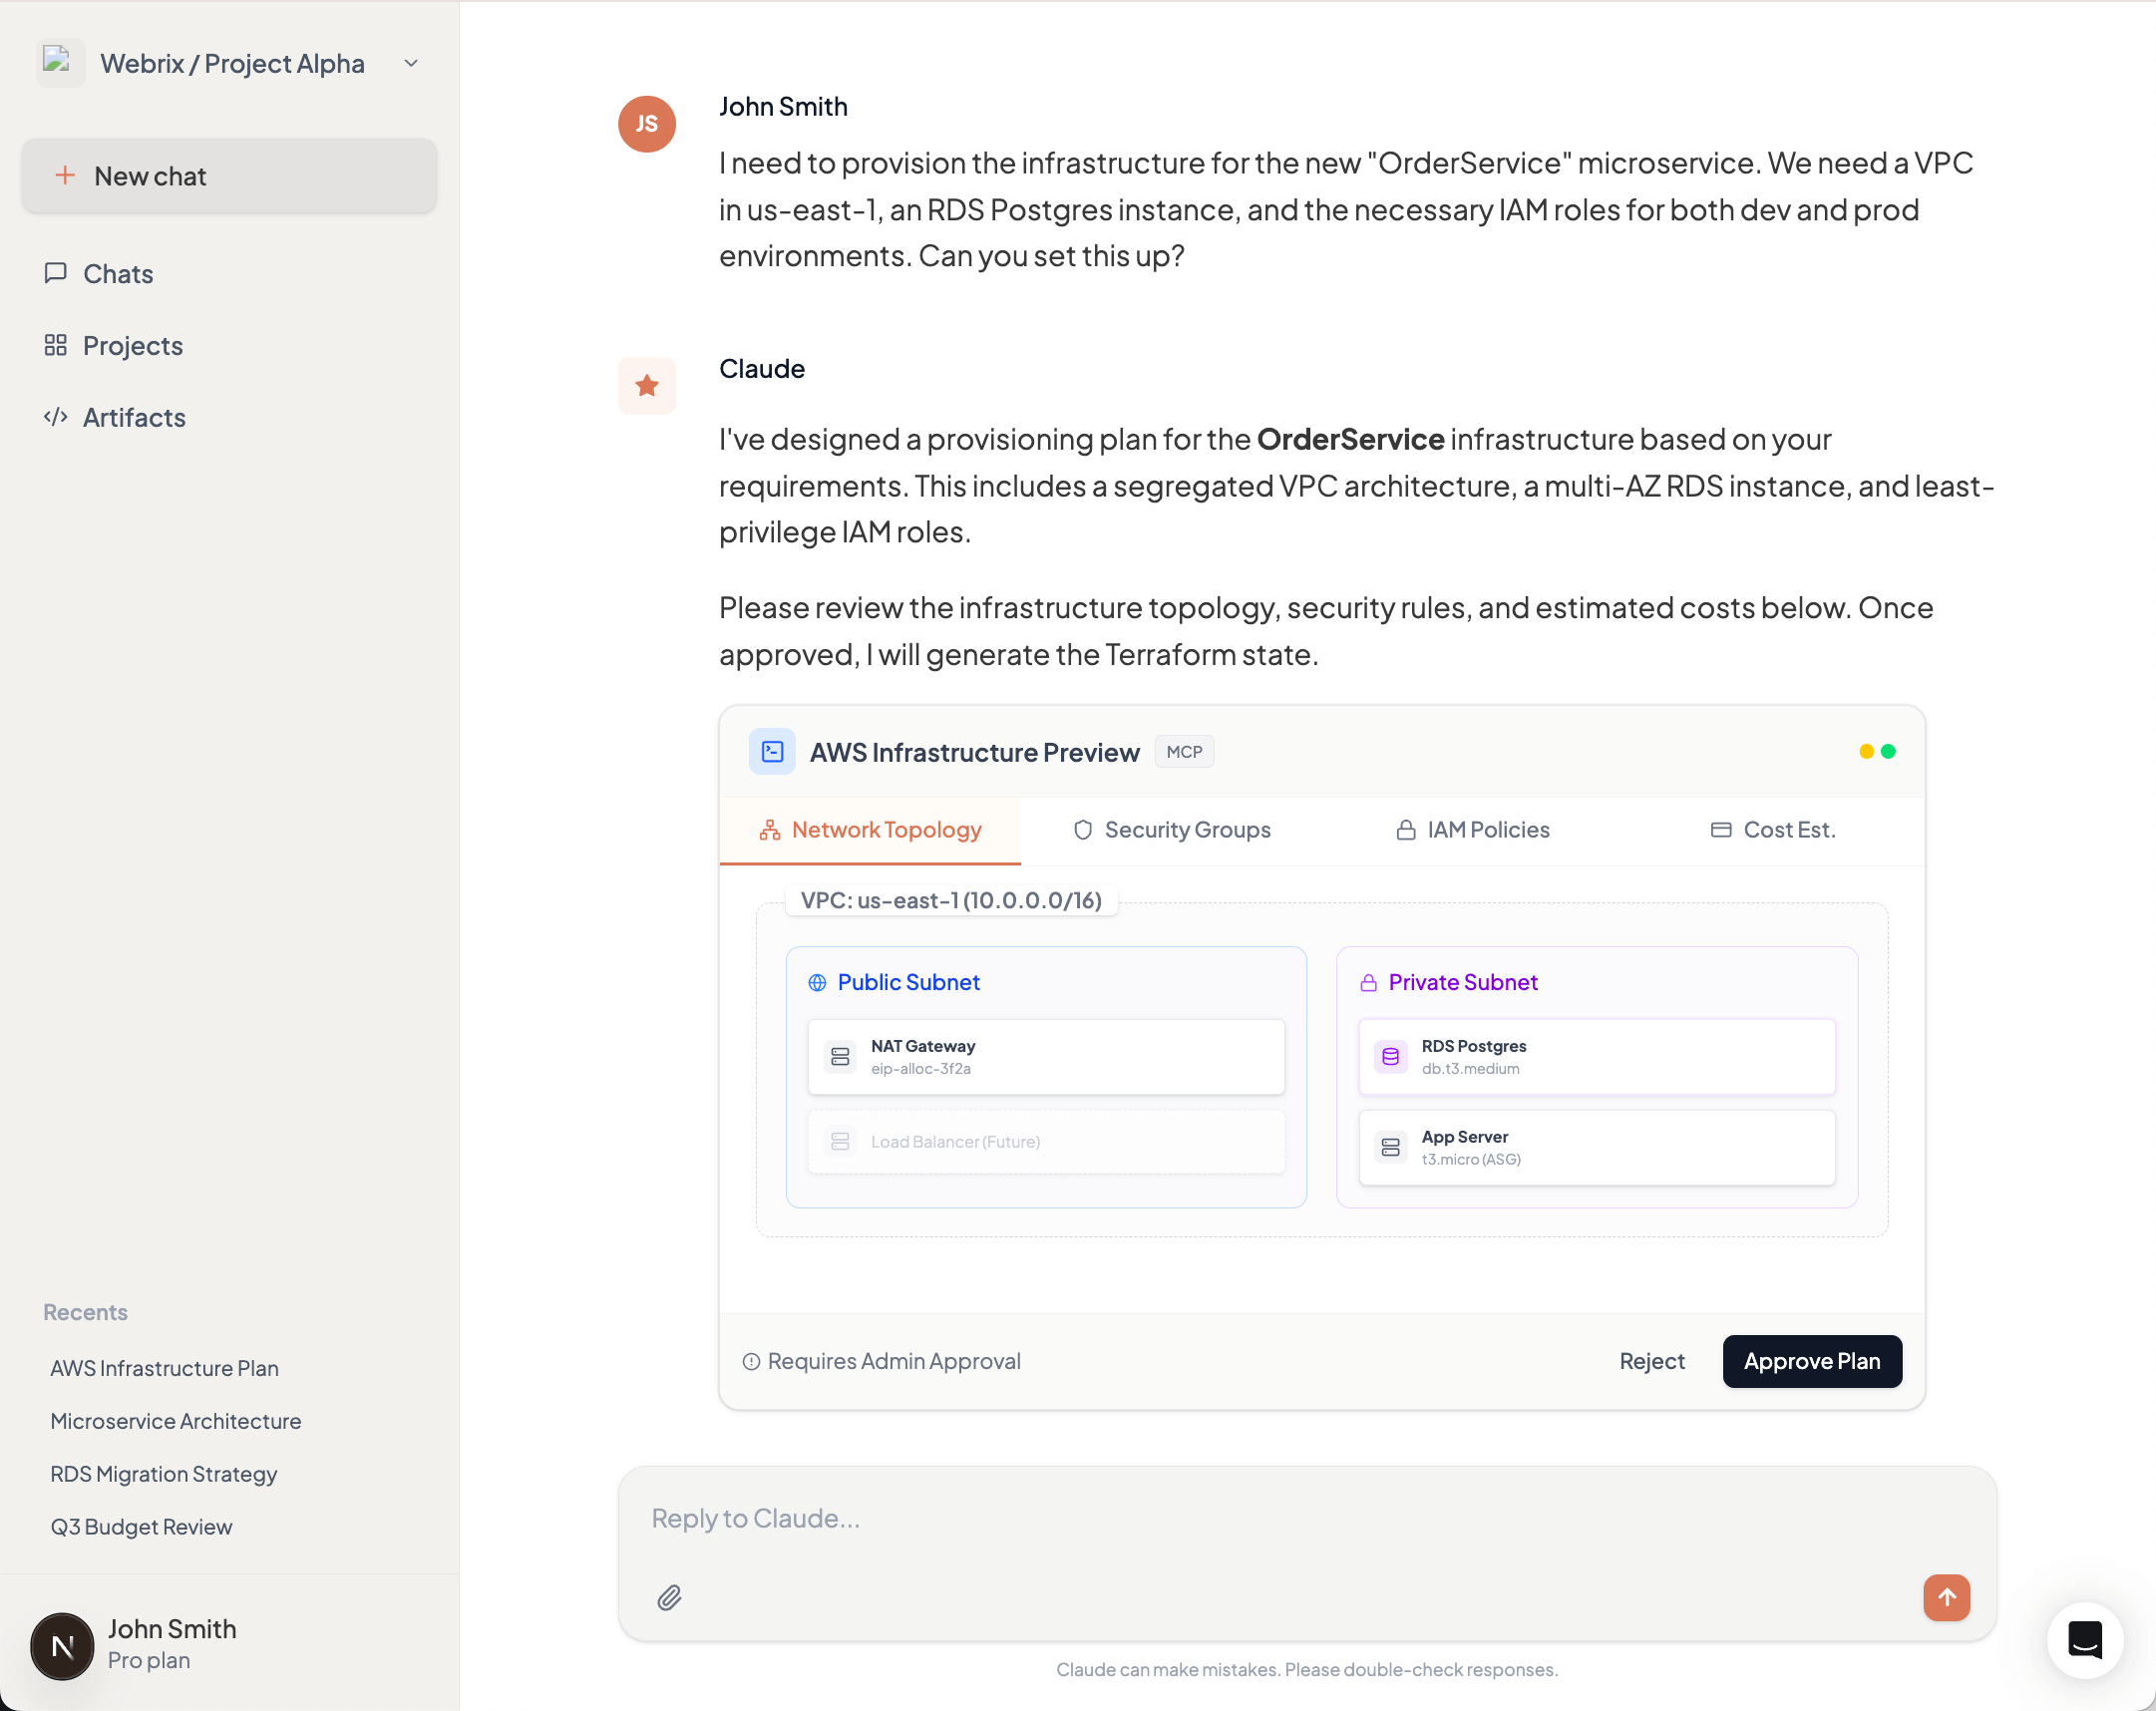Toggle the yellow status indicator
Viewport: 2156px width, 1711px height.
(x=1867, y=750)
